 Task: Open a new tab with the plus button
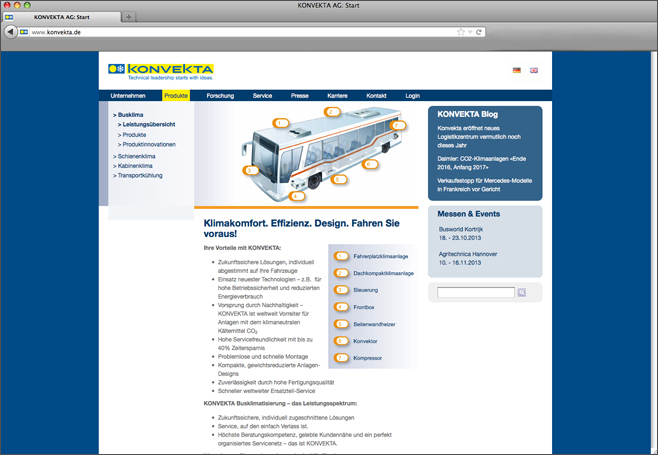click(x=129, y=17)
